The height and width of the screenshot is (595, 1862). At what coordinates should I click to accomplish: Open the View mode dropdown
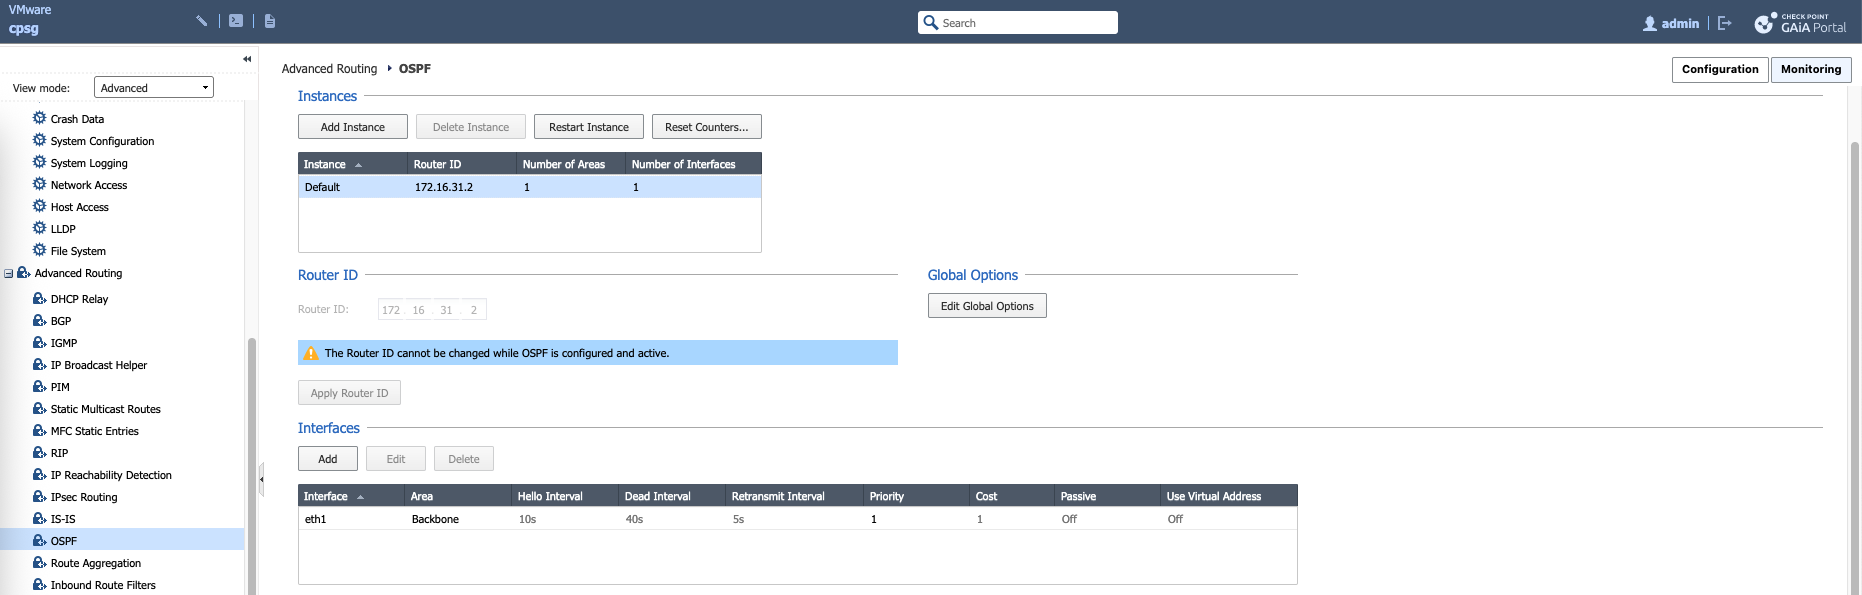click(x=154, y=88)
